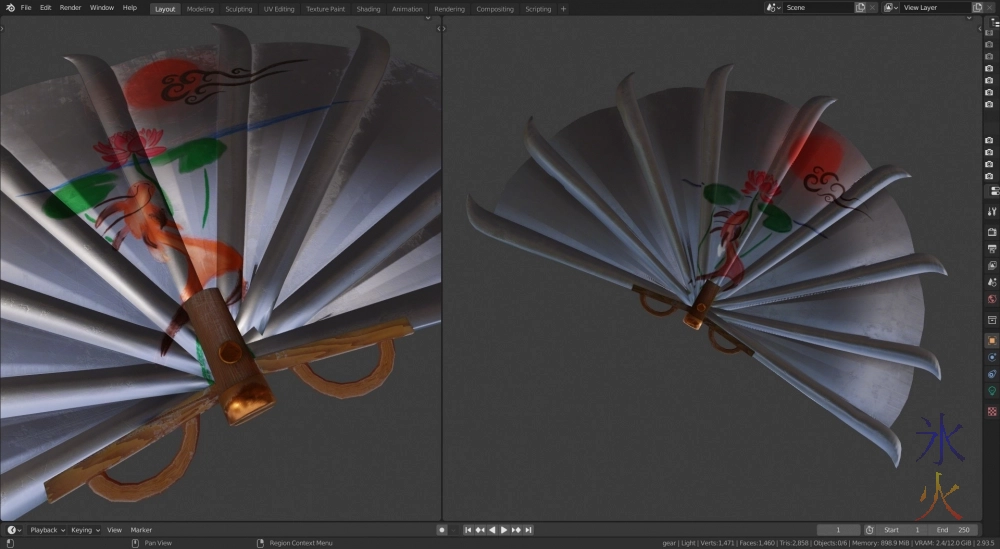The height and width of the screenshot is (549, 1000).
Task: Add a new workspace with the plus tab
Action: (x=563, y=9)
